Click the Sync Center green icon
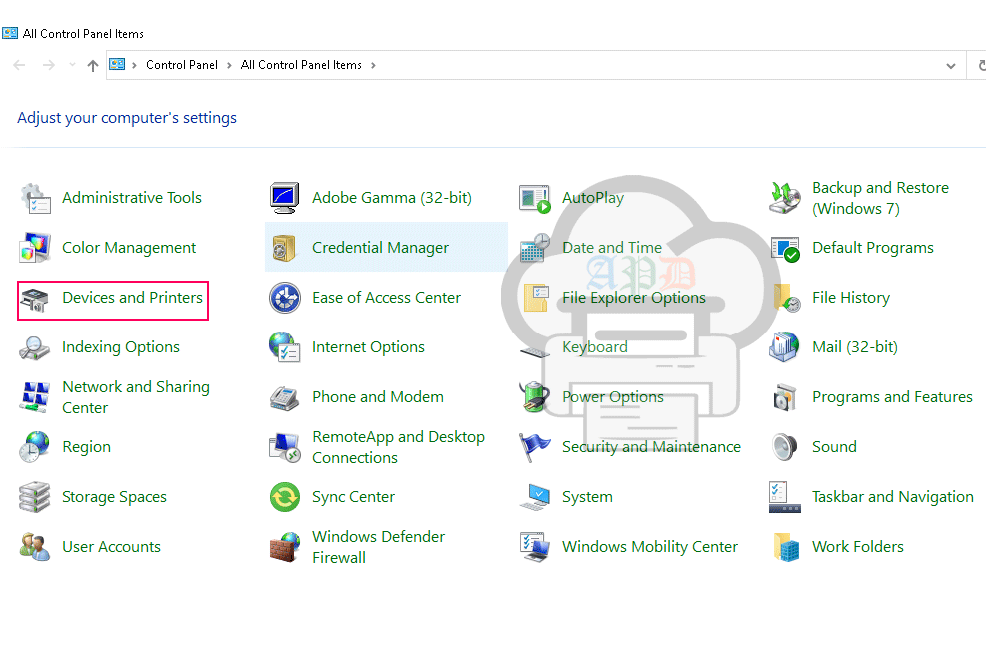 point(285,497)
